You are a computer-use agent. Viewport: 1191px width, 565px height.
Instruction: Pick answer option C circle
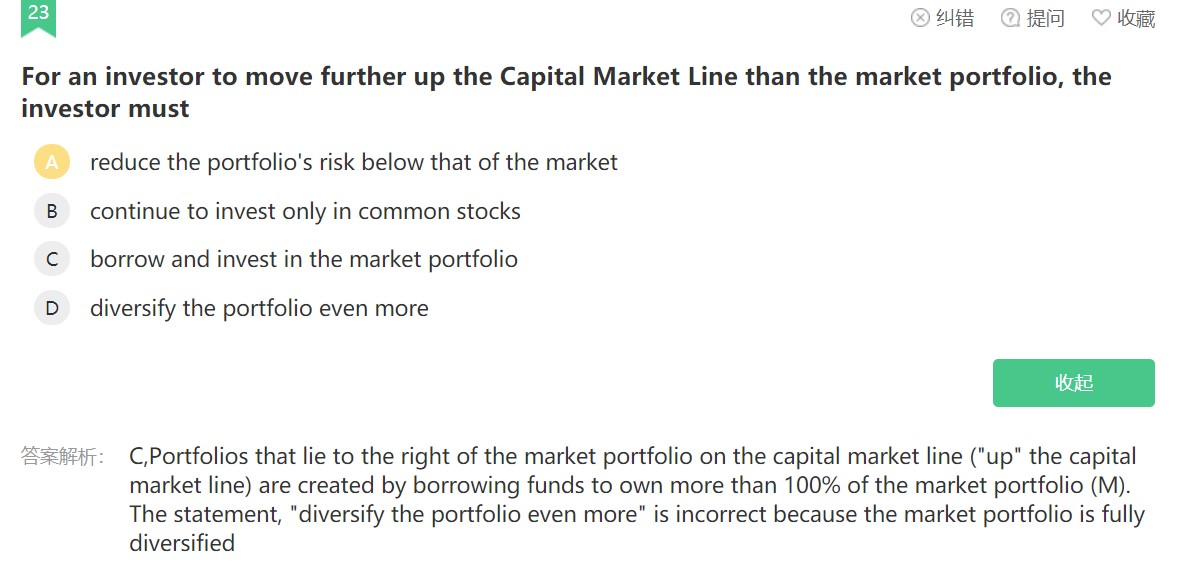click(x=52, y=260)
